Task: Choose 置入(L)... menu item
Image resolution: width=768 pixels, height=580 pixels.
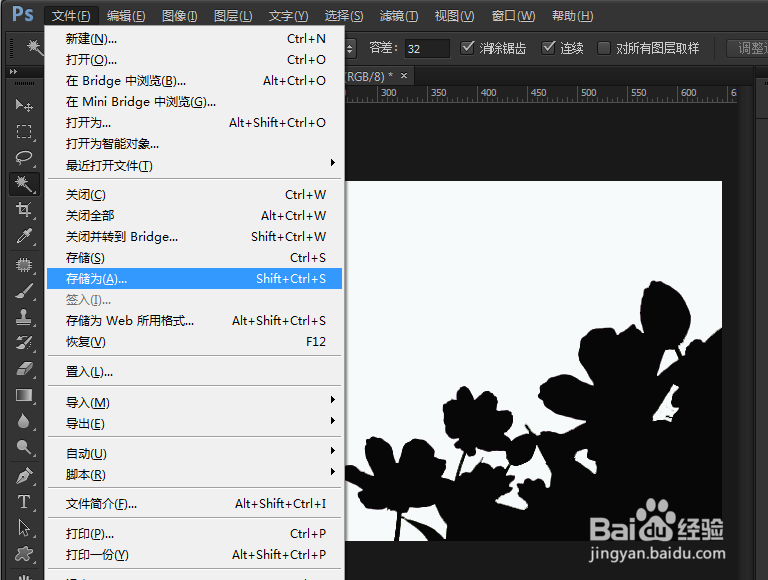Action: pos(194,372)
